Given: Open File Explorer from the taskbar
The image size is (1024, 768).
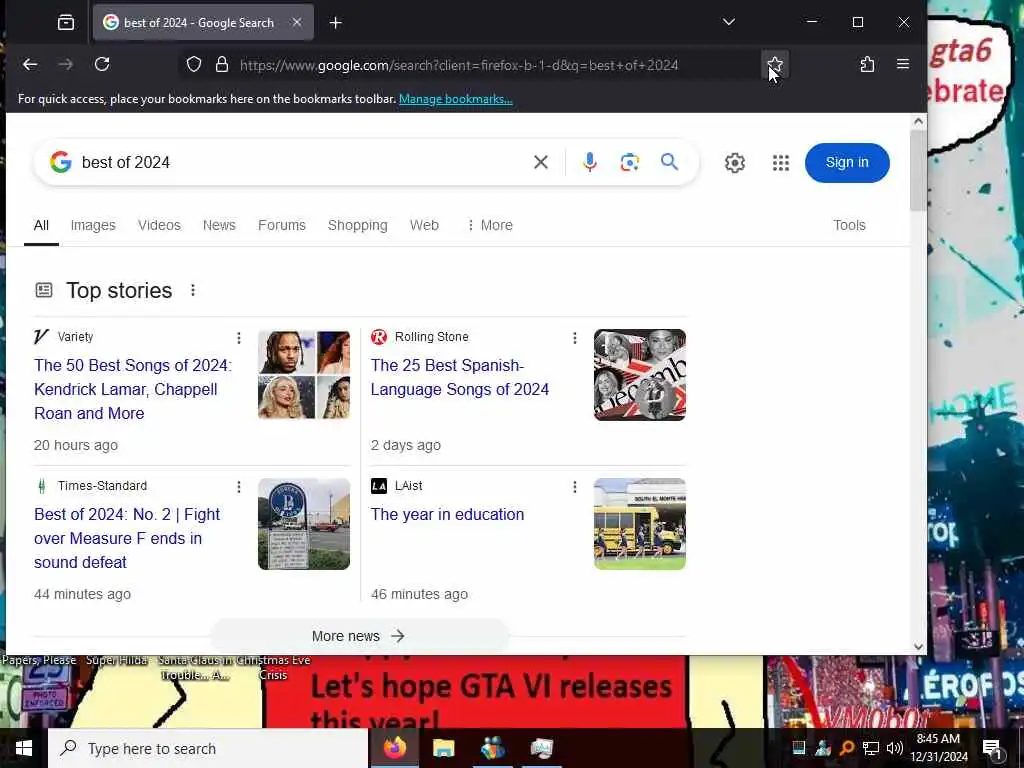Looking at the screenshot, I should [443, 748].
